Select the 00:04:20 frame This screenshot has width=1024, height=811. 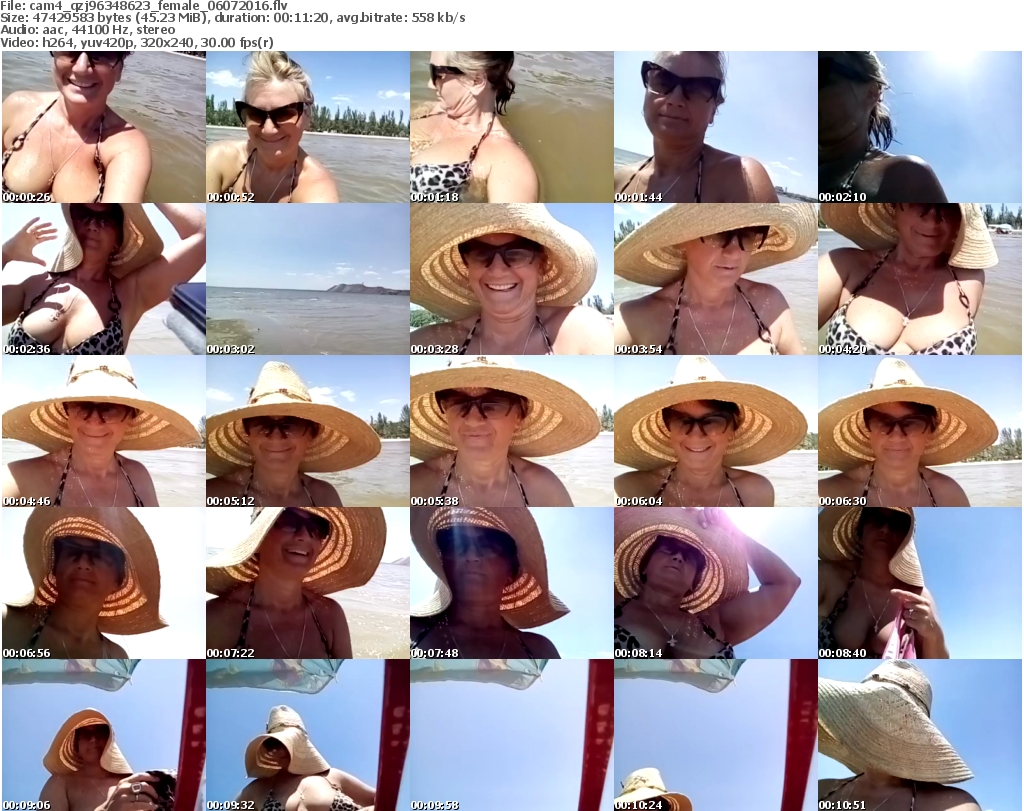coord(920,279)
